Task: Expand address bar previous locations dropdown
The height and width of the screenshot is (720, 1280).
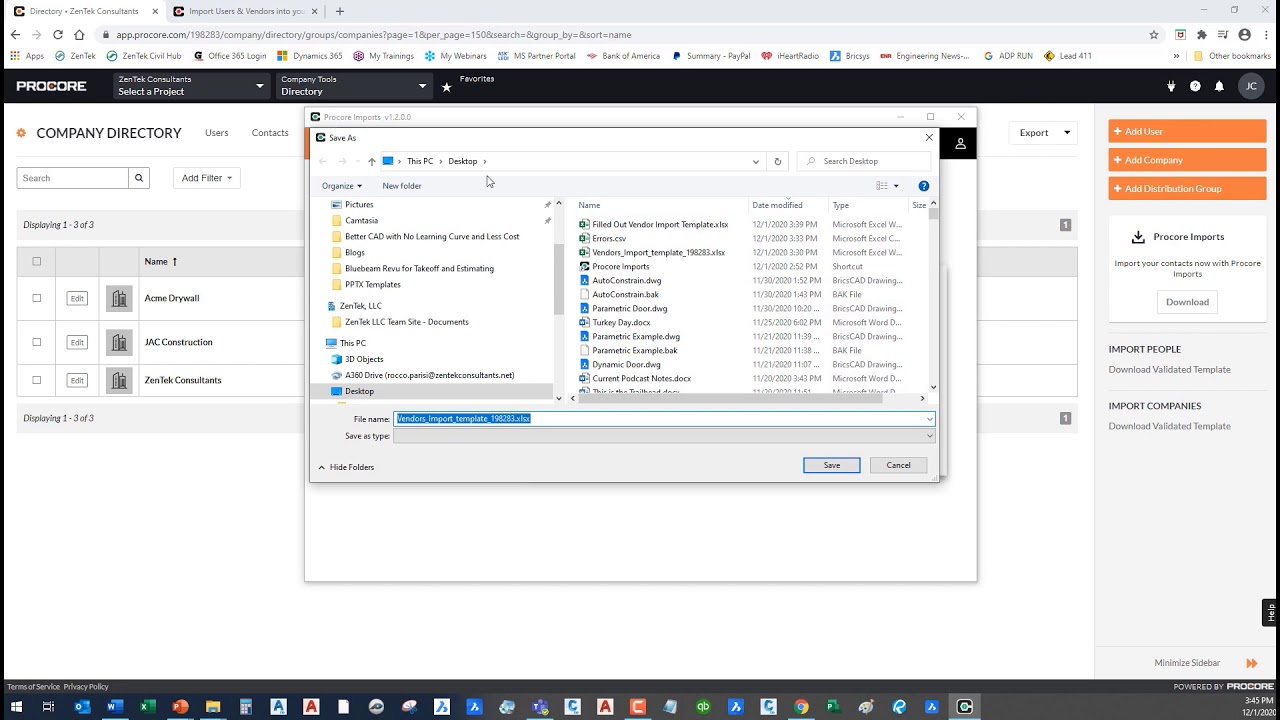Action: coord(756,161)
